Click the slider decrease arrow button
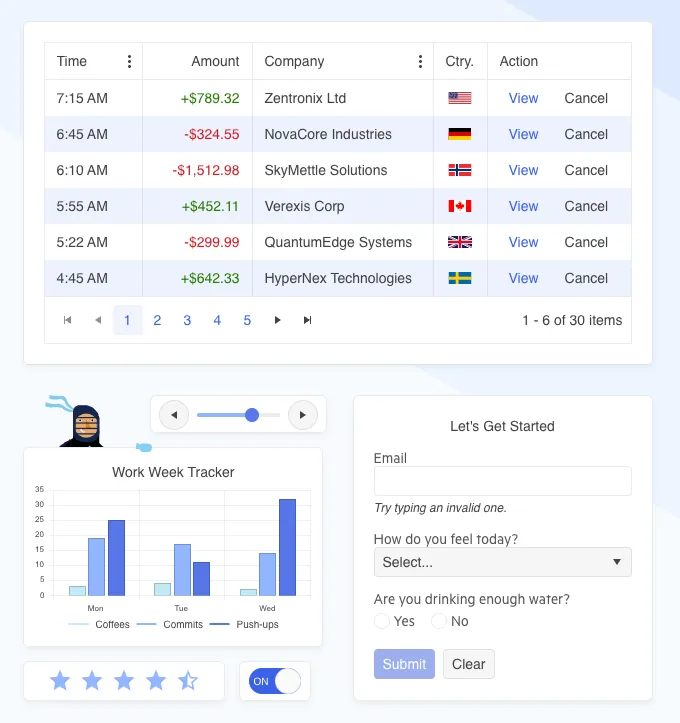 (x=174, y=414)
